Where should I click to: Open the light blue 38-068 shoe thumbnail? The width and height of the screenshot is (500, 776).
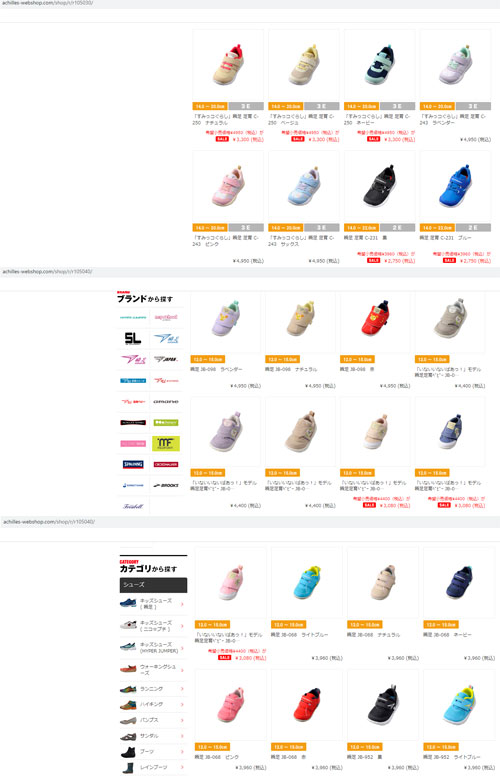click(x=307, y=582)
